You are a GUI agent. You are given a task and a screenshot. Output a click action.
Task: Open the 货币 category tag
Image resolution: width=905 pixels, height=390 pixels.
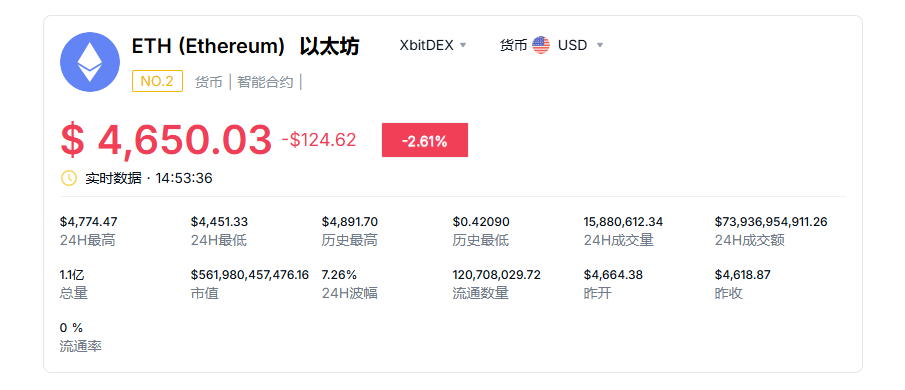coord(208,82)
